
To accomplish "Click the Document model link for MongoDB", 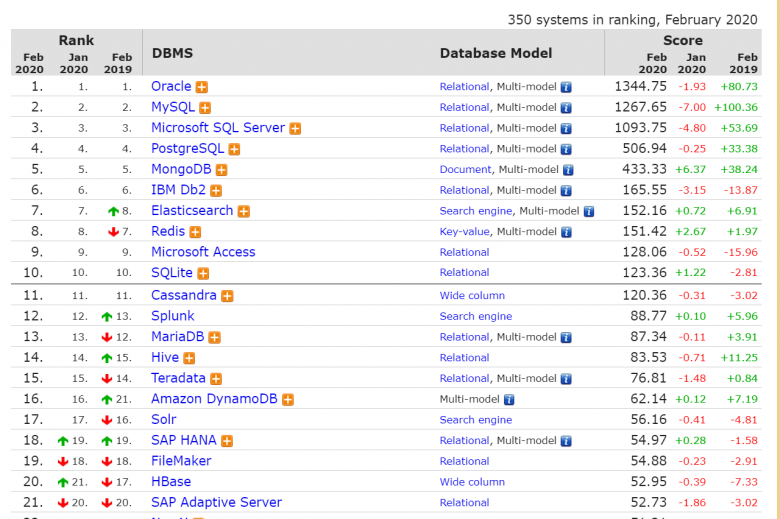I will tap(465, 170).
